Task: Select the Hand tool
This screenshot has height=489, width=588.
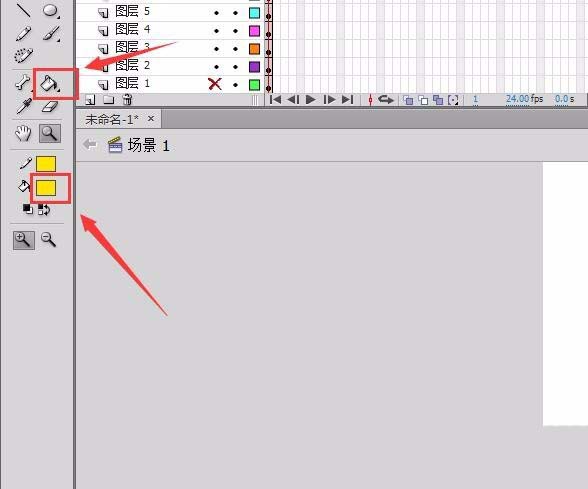Action: tap(23, 134)
